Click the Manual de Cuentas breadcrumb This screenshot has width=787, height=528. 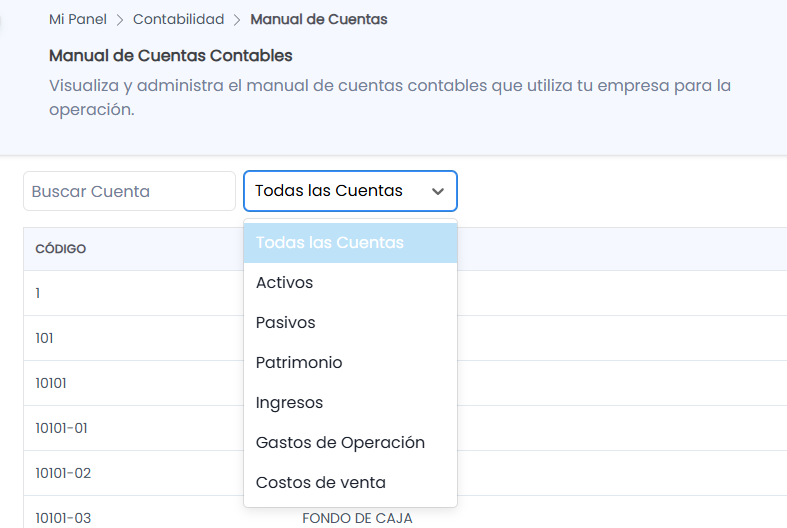click(319, 20)
